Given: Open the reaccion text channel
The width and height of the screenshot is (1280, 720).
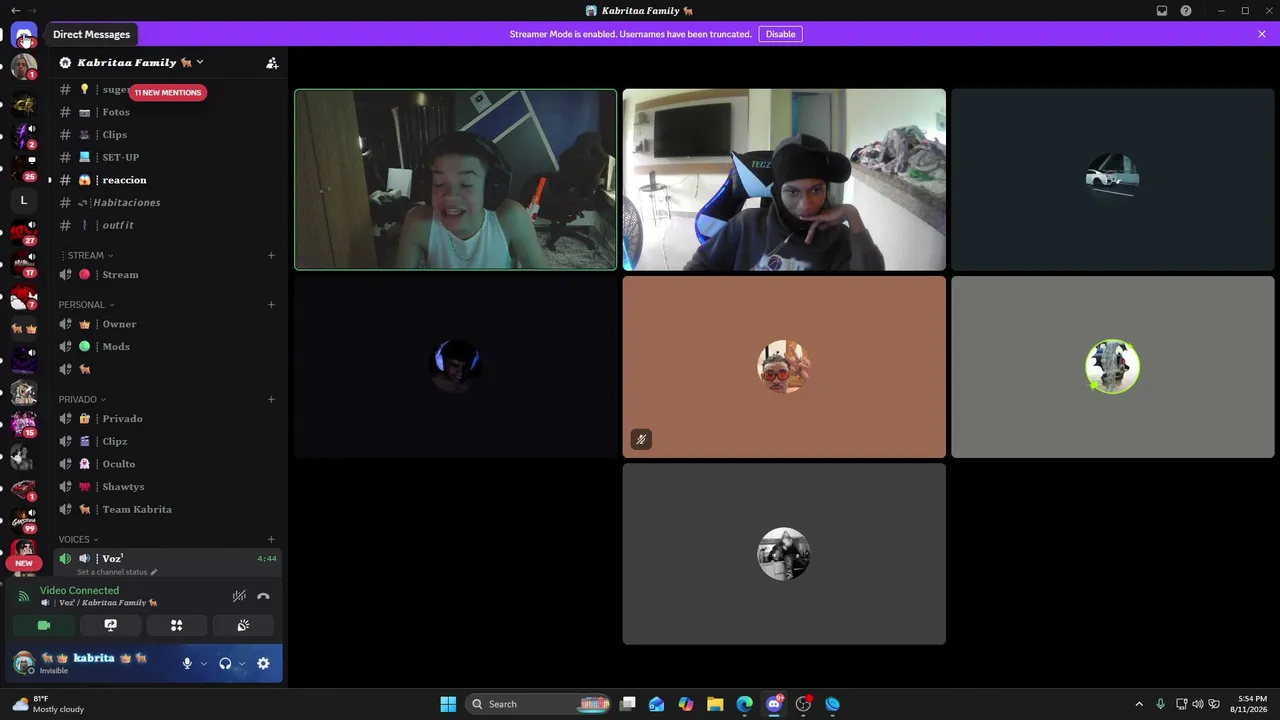Looking at the screenshot, I should tap(167, 180).
